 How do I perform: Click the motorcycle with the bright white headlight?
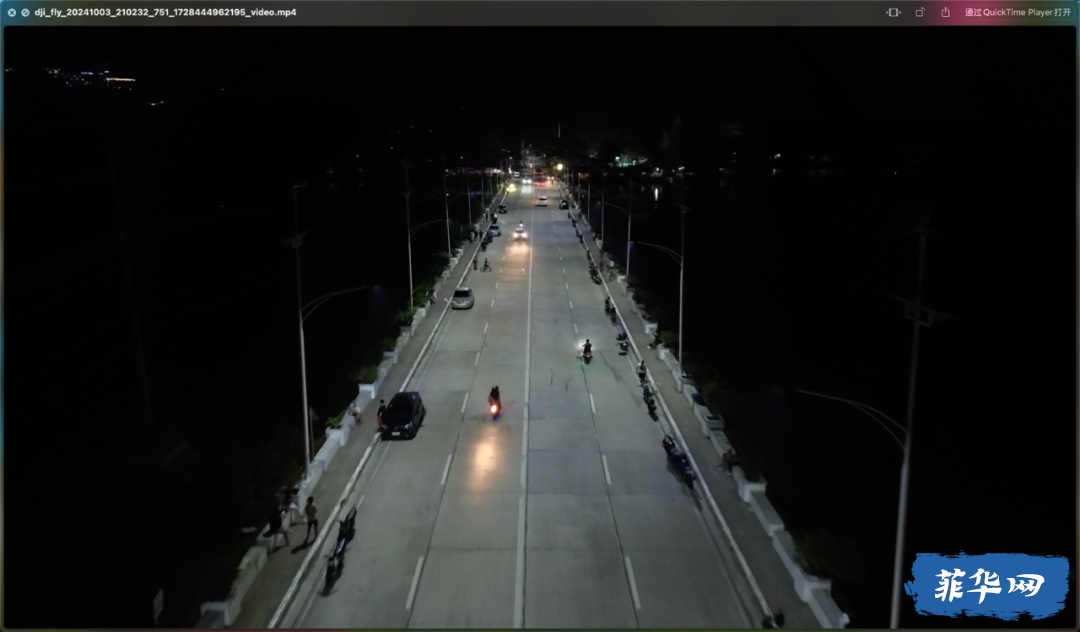(x=586, y=350)
